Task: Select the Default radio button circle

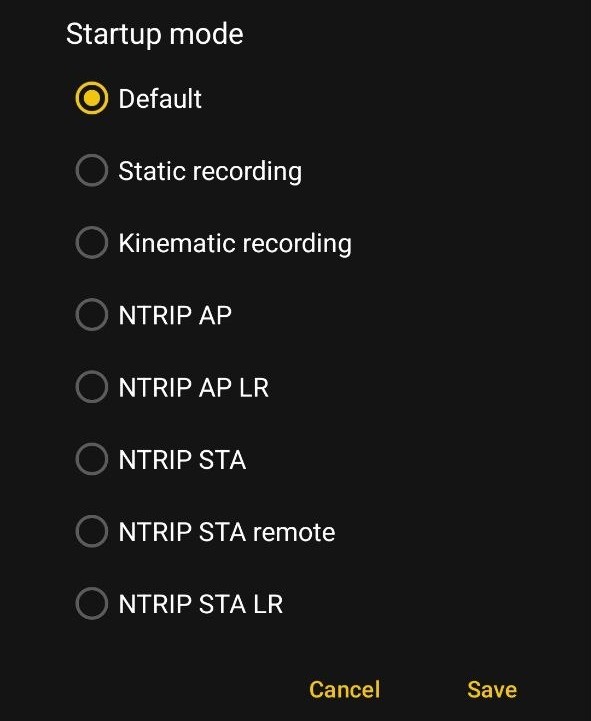Action: pyautogui.click(x=92, y=98)
